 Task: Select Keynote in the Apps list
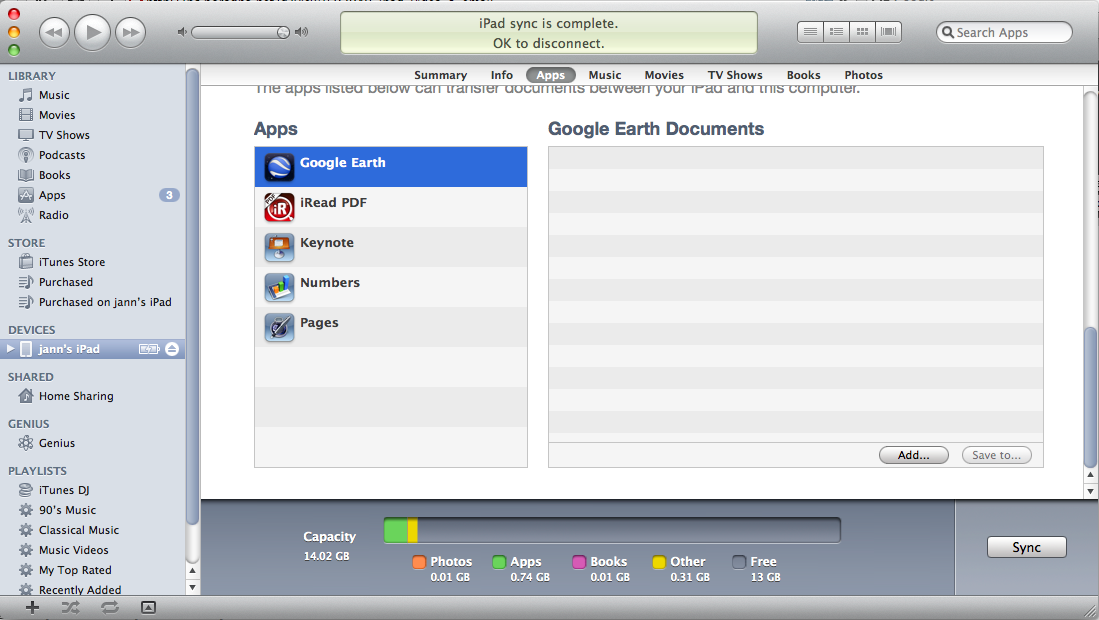(390, 247)
